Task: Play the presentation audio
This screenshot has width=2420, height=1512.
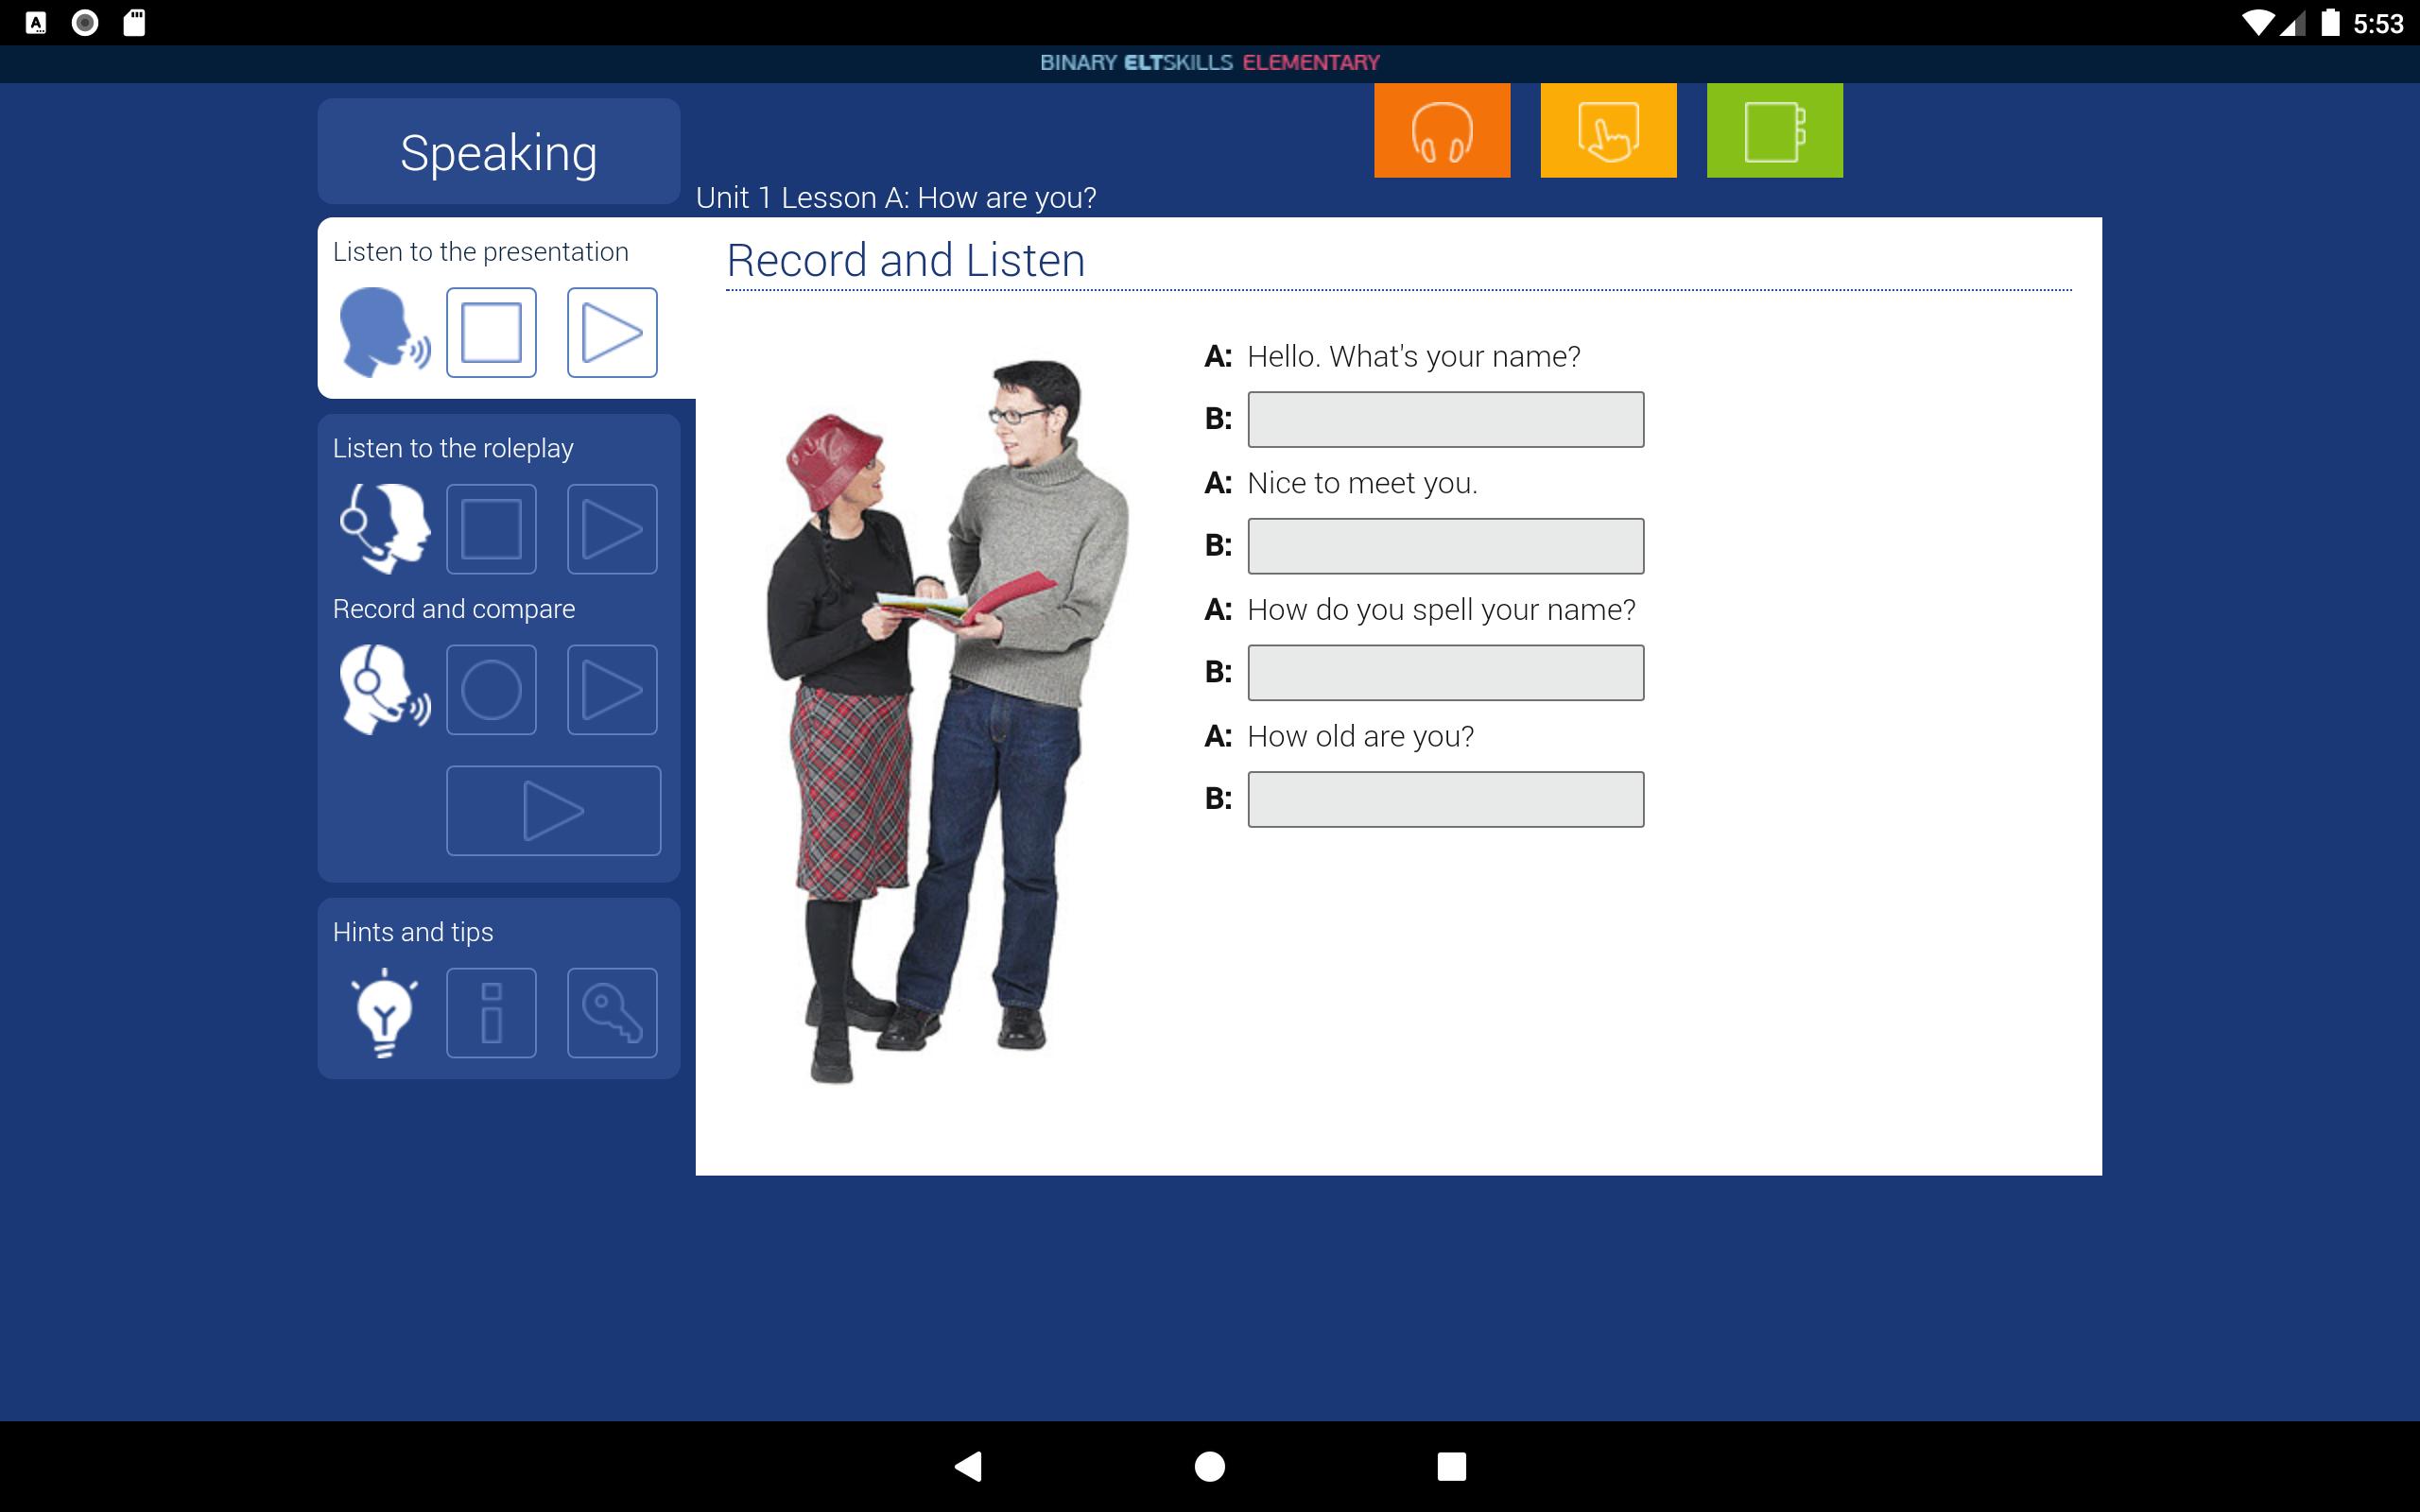Action: click(x=612, y=332)
